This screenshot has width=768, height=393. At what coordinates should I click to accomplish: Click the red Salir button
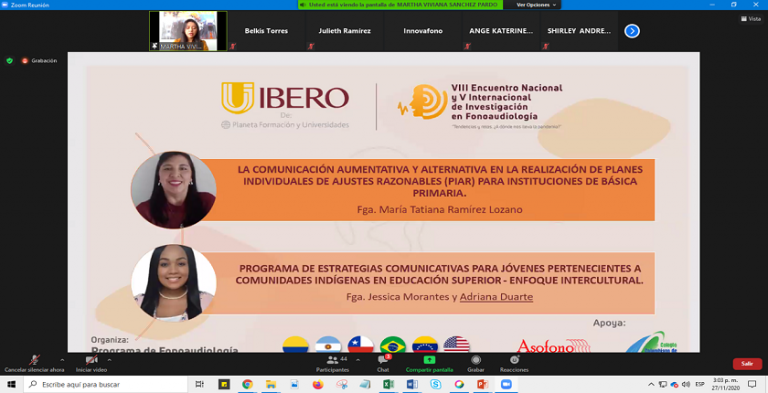747,364
